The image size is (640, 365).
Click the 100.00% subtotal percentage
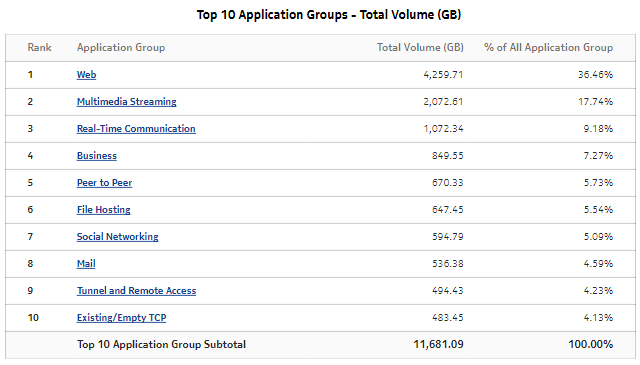point(591,344)
